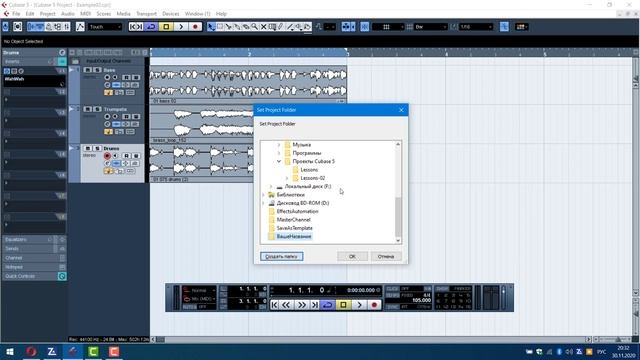
Task: Mute the Bass track
Action: tap(87, 70)
